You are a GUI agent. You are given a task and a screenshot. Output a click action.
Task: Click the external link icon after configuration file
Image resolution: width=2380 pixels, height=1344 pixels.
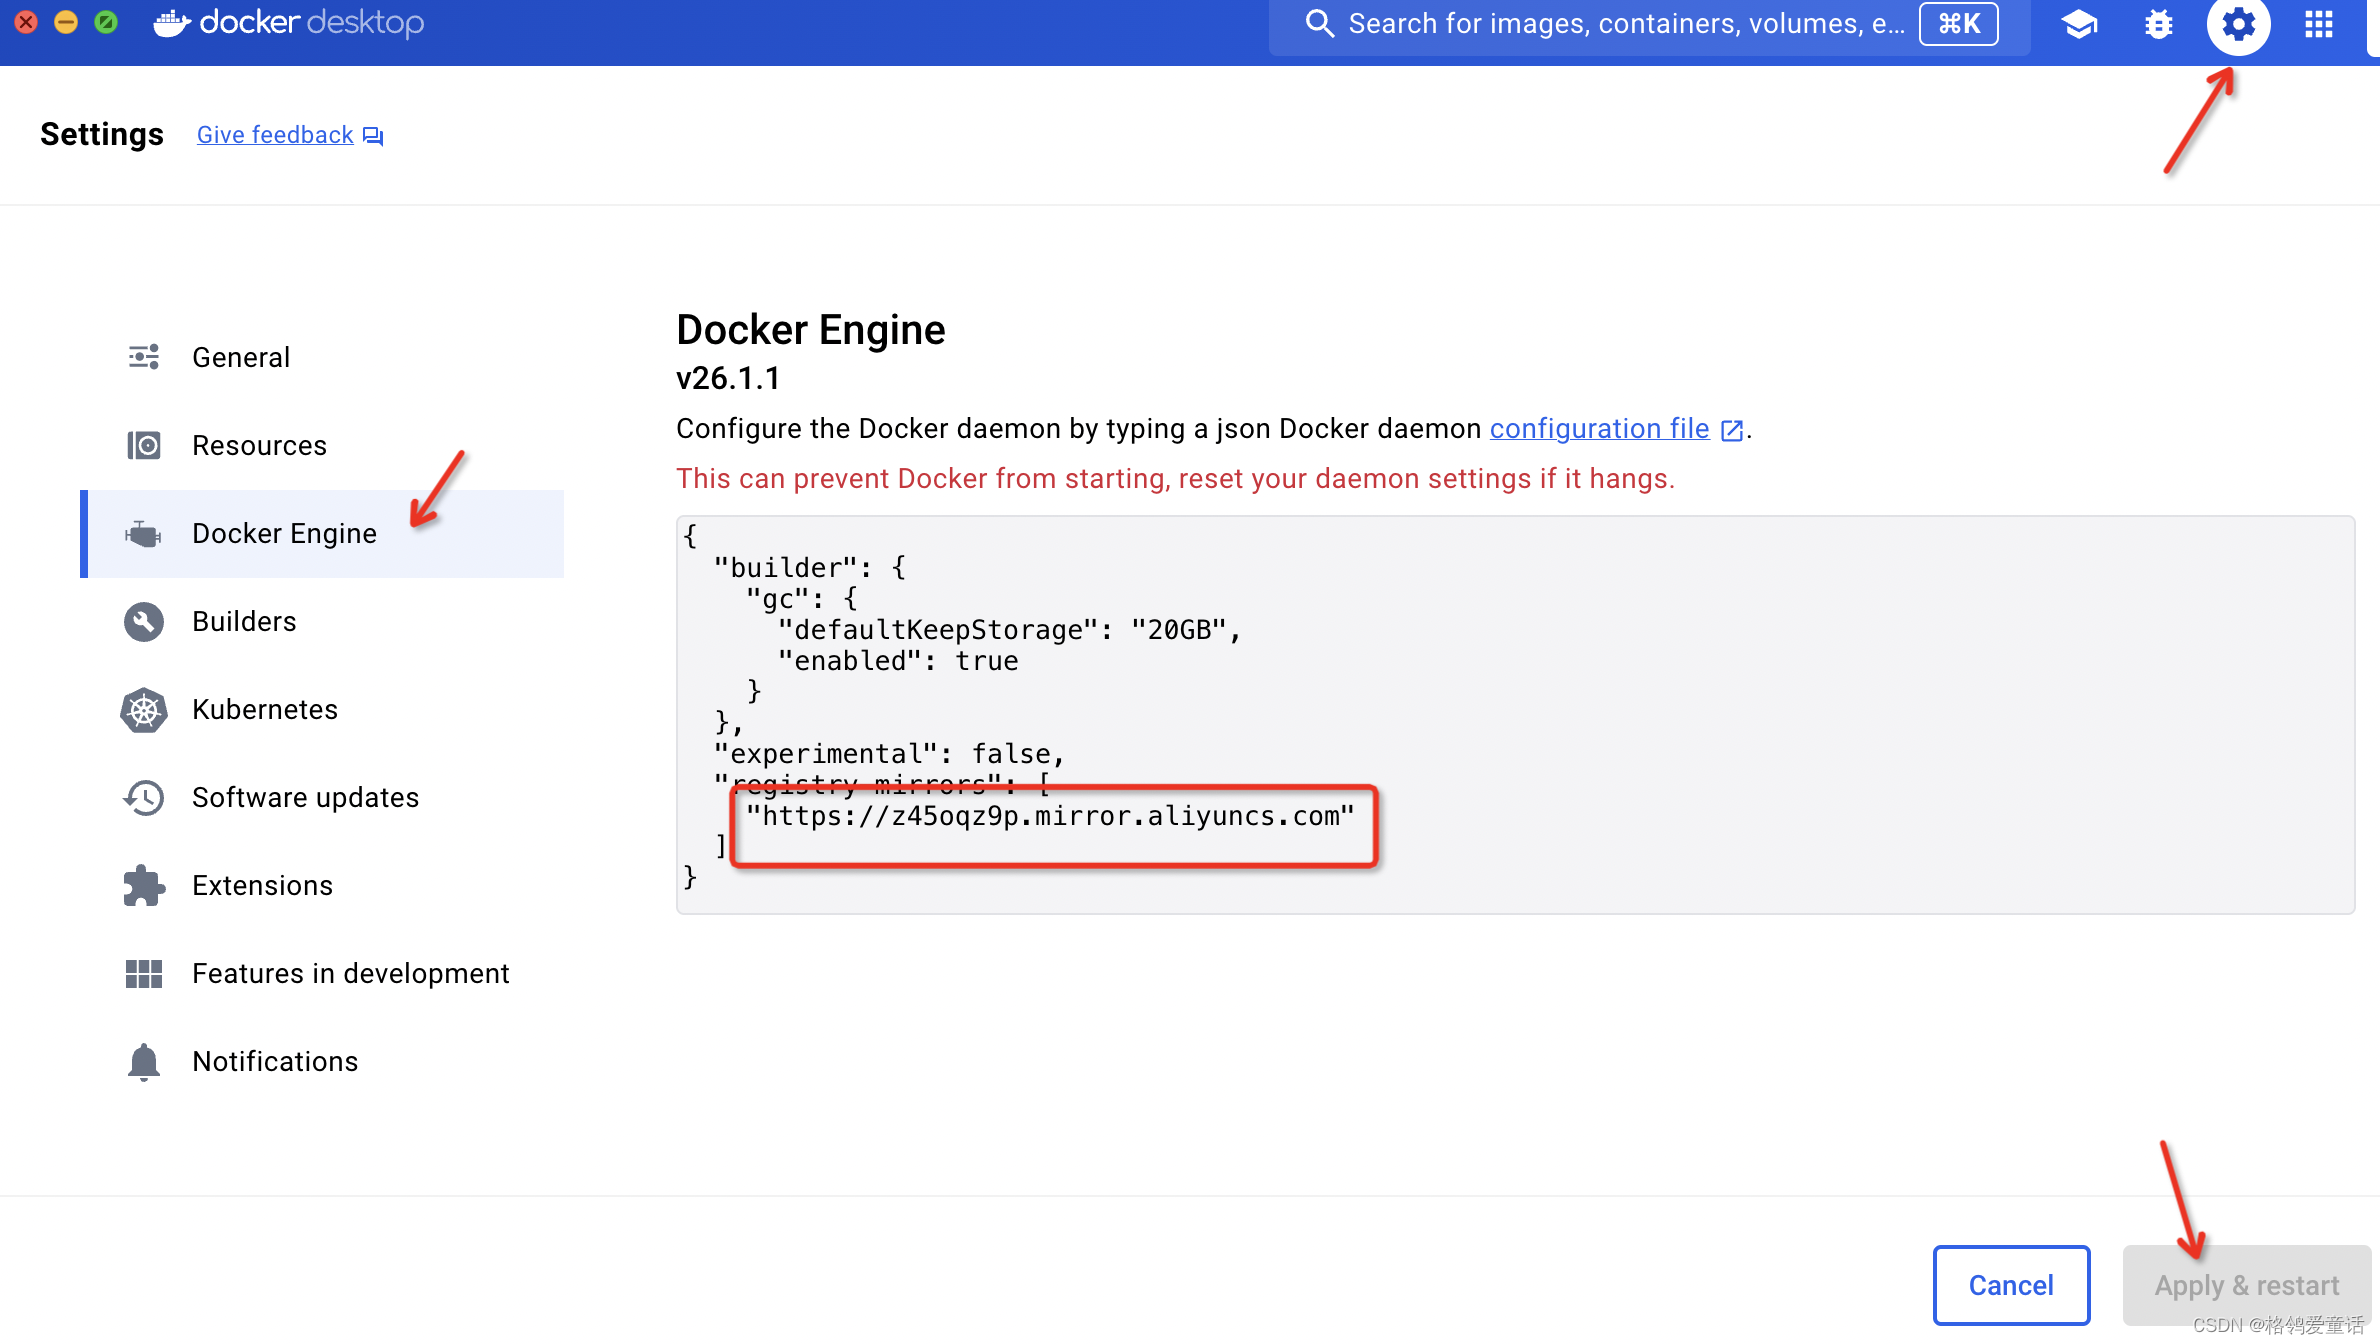pyautogui.click(x=1732, y=431)
